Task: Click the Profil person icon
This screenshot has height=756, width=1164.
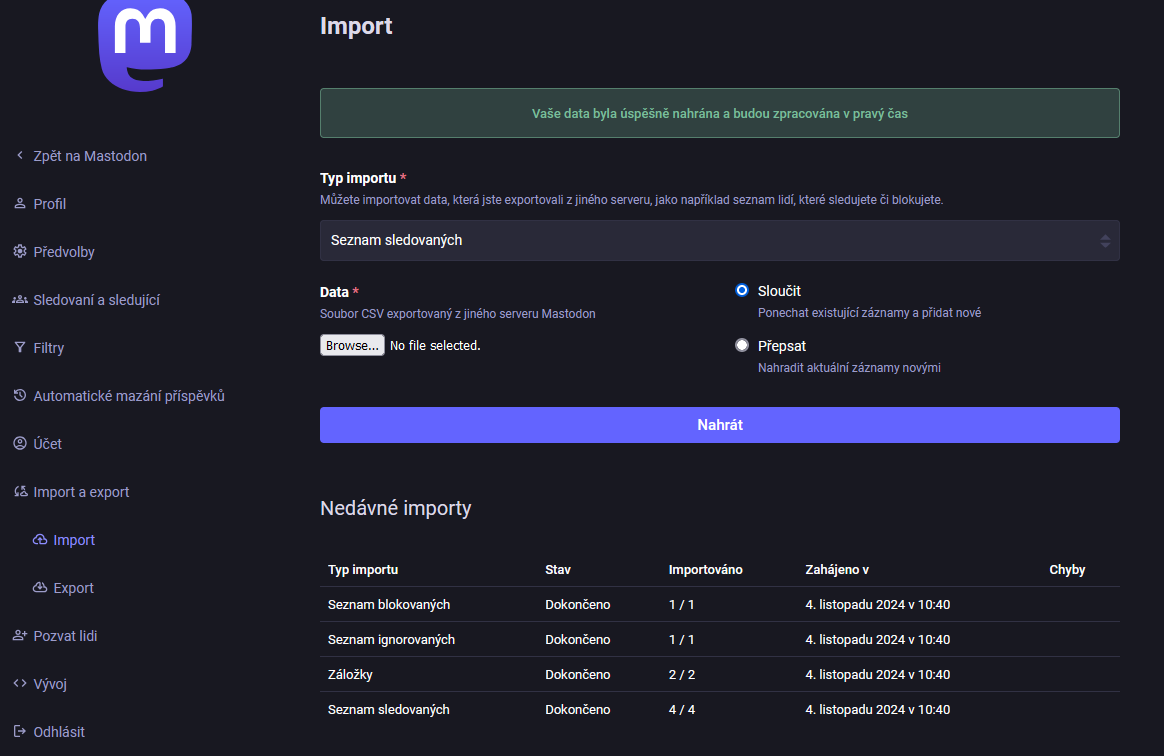Action: pyautogui.click(x=20, y=204)
